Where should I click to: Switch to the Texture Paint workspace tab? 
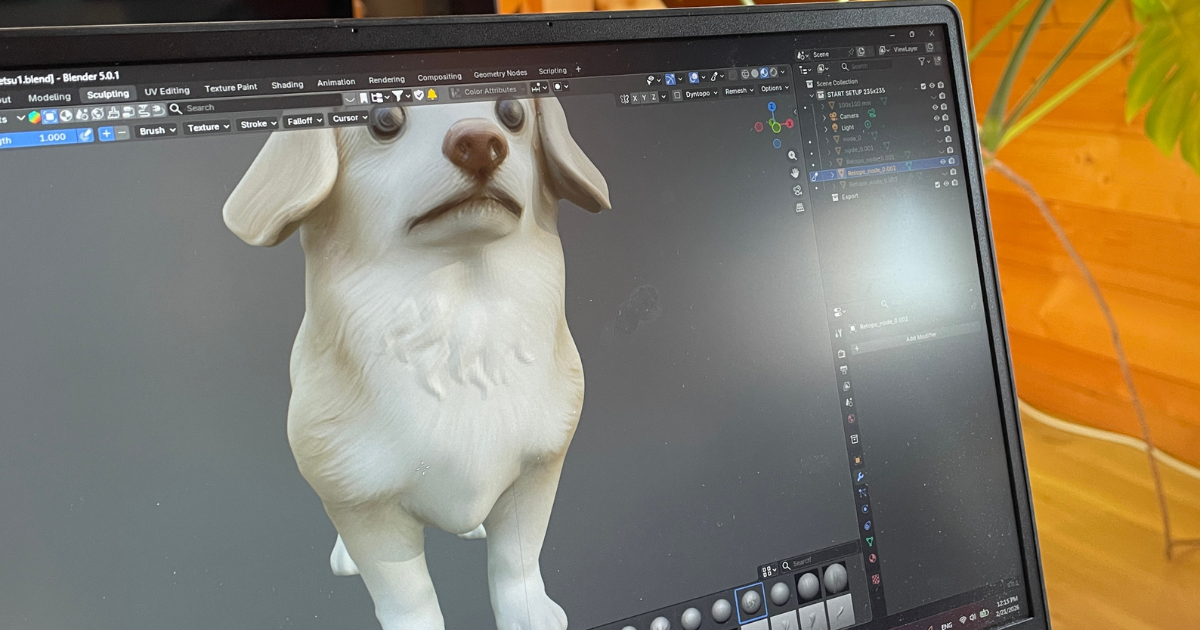(231, 88)
